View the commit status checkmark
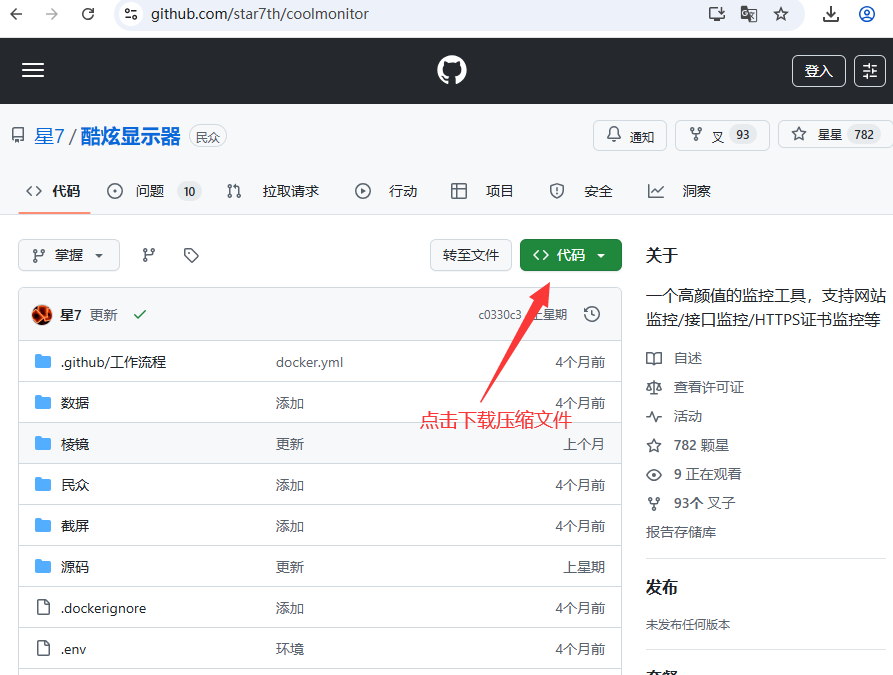Screen dimensions: 893x675 [140, 314]
